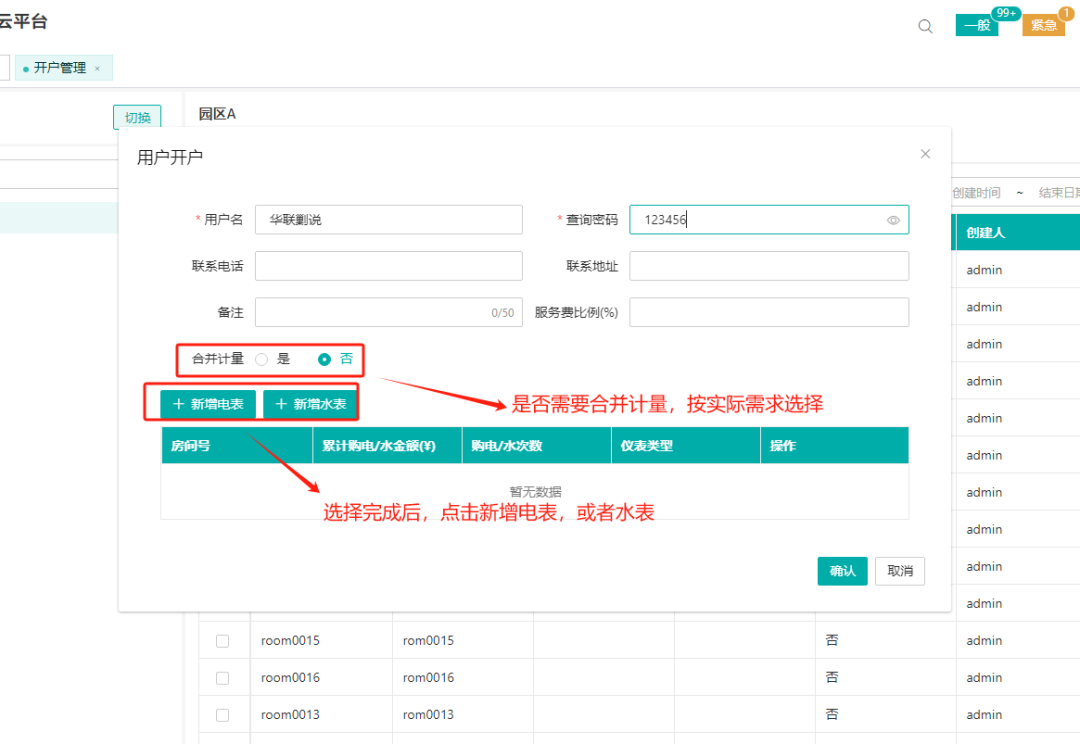Click the 购电/水次数 column header
This screenshot has width=1080, height=744.
pyautogui.click(x=537, y=446)
